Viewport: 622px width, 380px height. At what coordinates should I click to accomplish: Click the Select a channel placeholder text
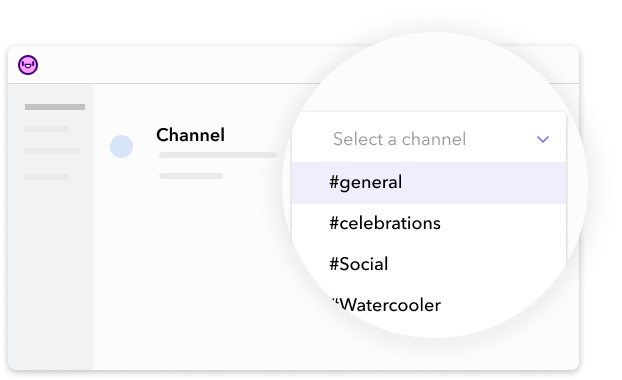[399, 139]
